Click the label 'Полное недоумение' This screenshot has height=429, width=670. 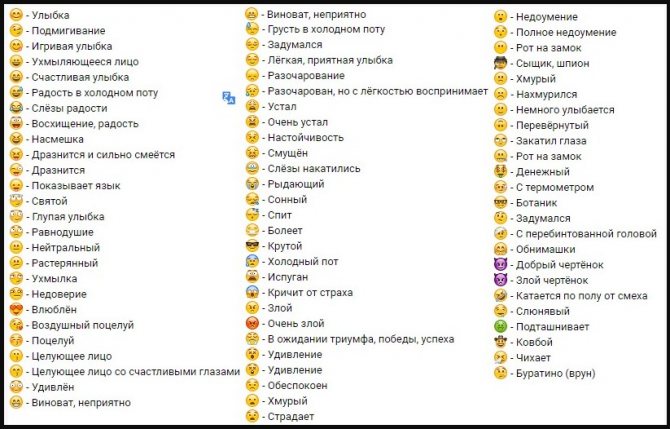tap(566, 32)
